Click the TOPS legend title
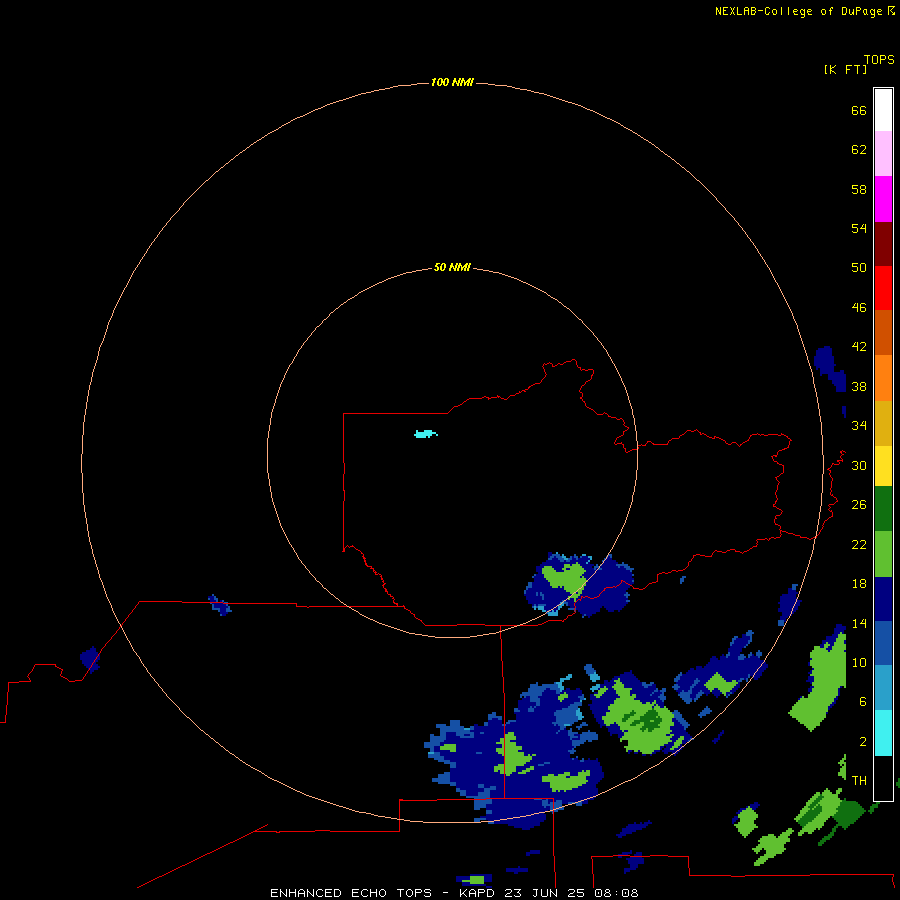Image resolution: width=900 pixels, height=900 pixels. (x=879, y=59)
